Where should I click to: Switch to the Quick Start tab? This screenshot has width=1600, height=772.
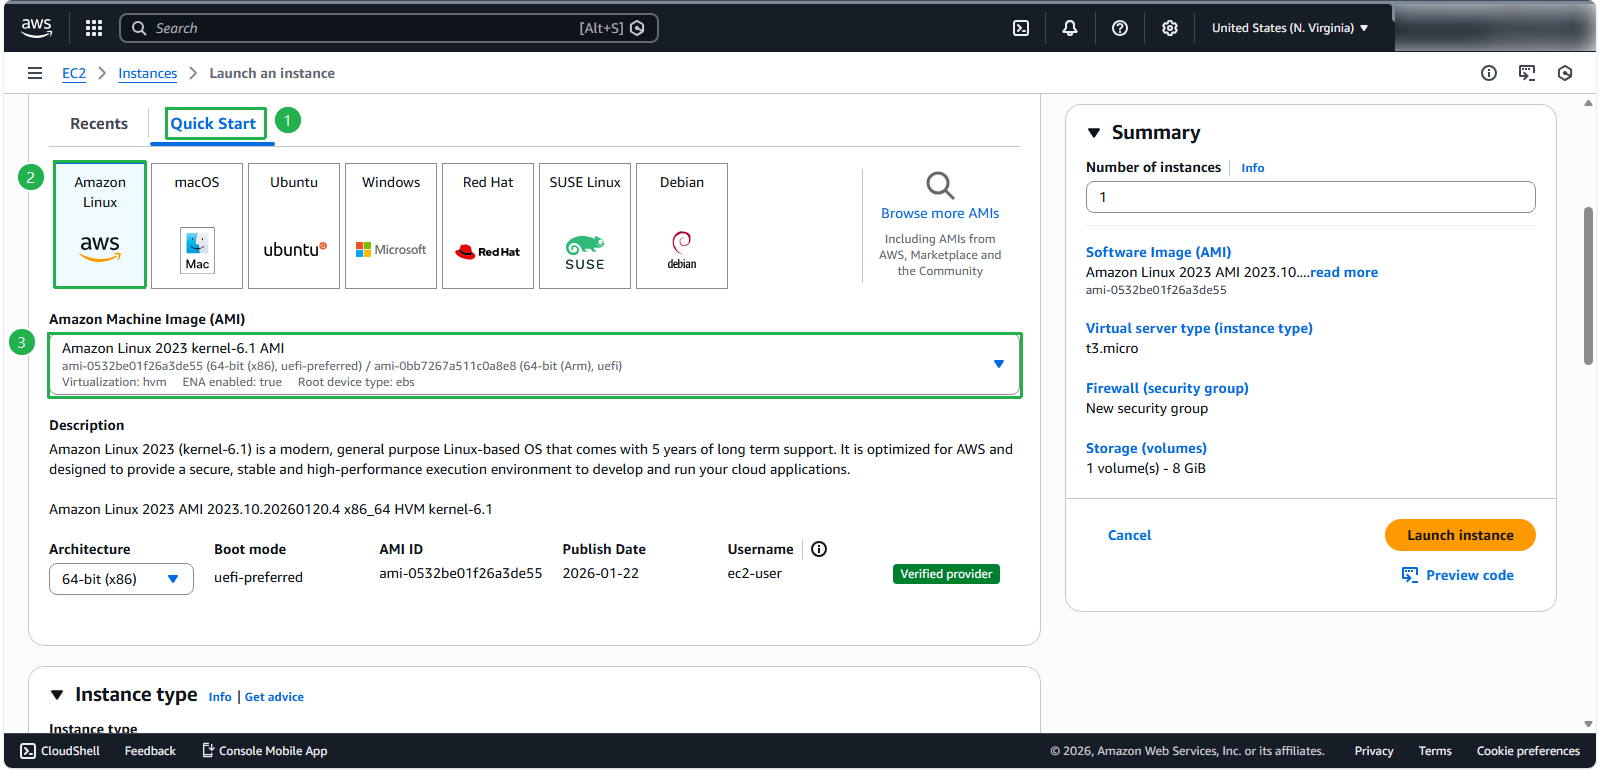coord(213,124)
